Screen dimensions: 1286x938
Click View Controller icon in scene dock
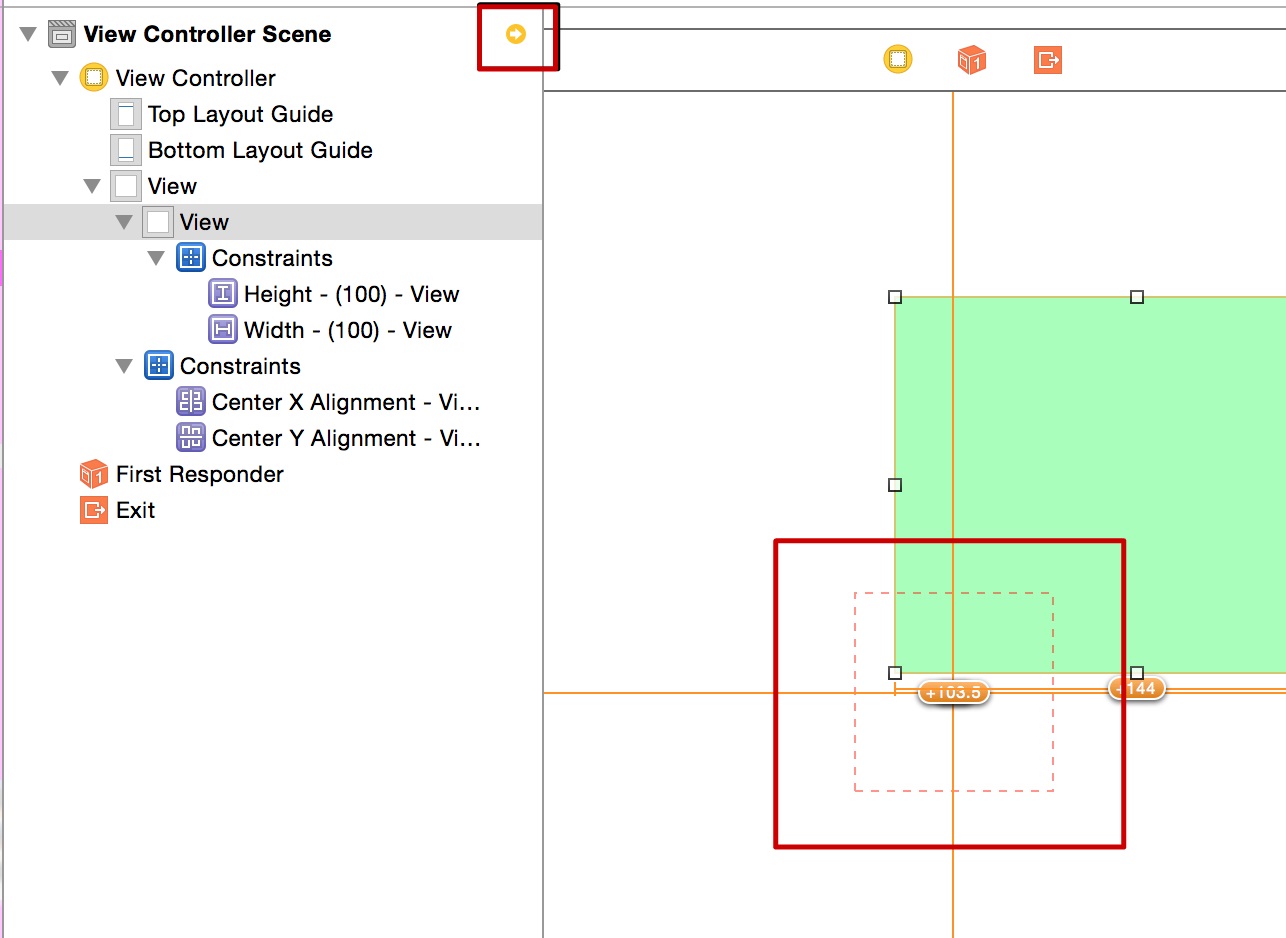pyautogui.click(x=898, y=60)
